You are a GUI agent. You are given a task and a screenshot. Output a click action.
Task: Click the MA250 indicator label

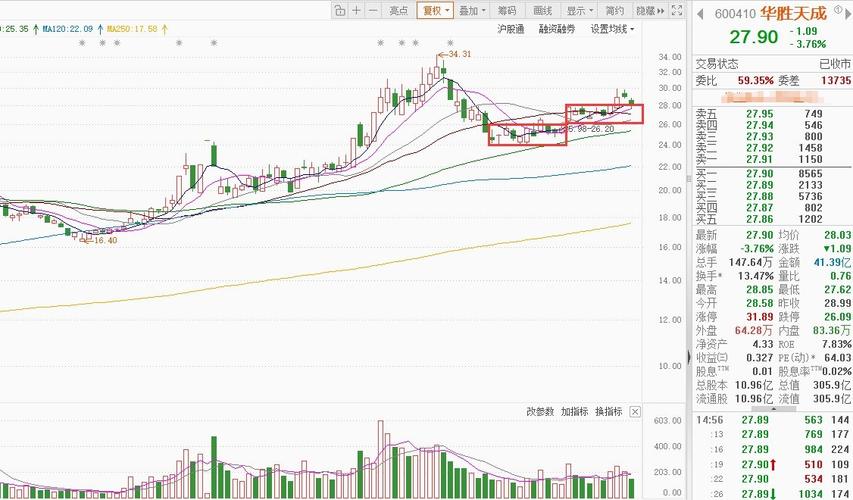(132, 29)
